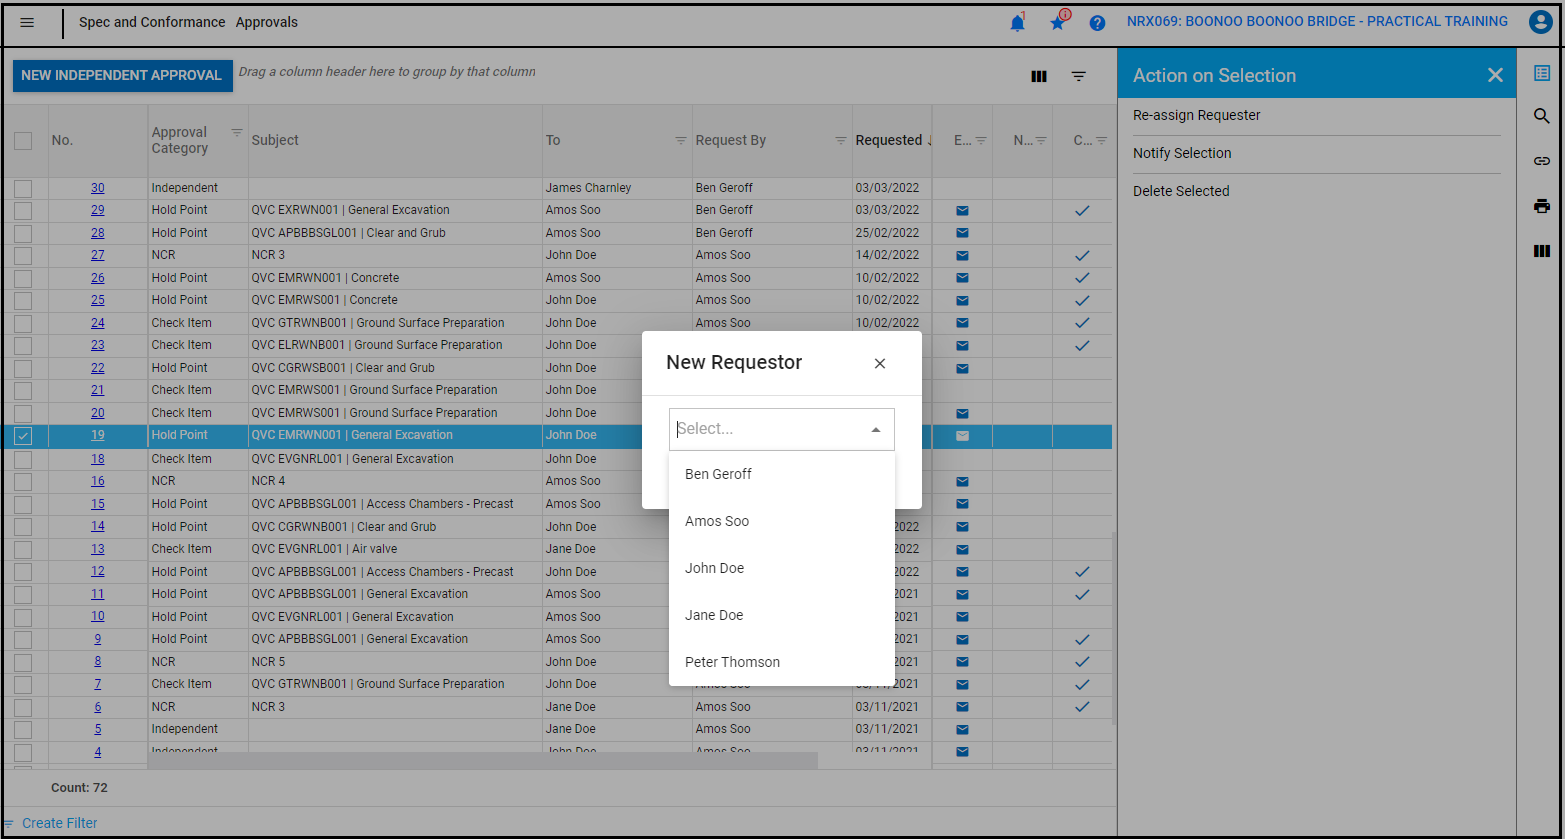Open the C... column filter menu
The height and width of the screenshot is (839, 1565).
[x=1101, y=141]
